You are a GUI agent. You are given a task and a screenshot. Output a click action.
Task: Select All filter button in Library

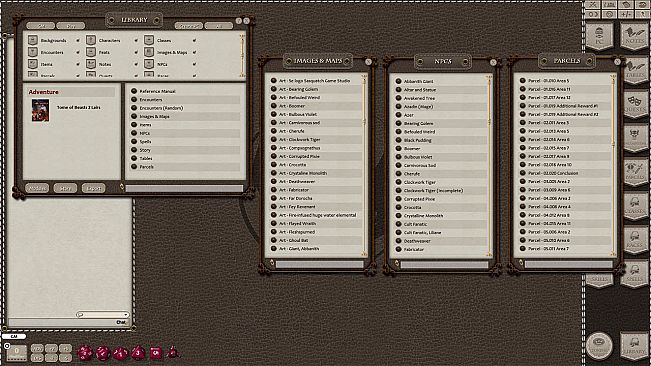(219, 26)
